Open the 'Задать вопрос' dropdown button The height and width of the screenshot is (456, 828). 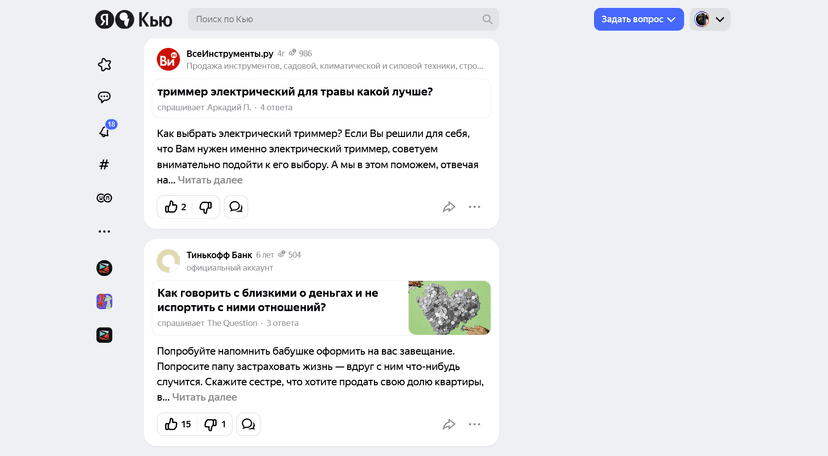[638, 20]
